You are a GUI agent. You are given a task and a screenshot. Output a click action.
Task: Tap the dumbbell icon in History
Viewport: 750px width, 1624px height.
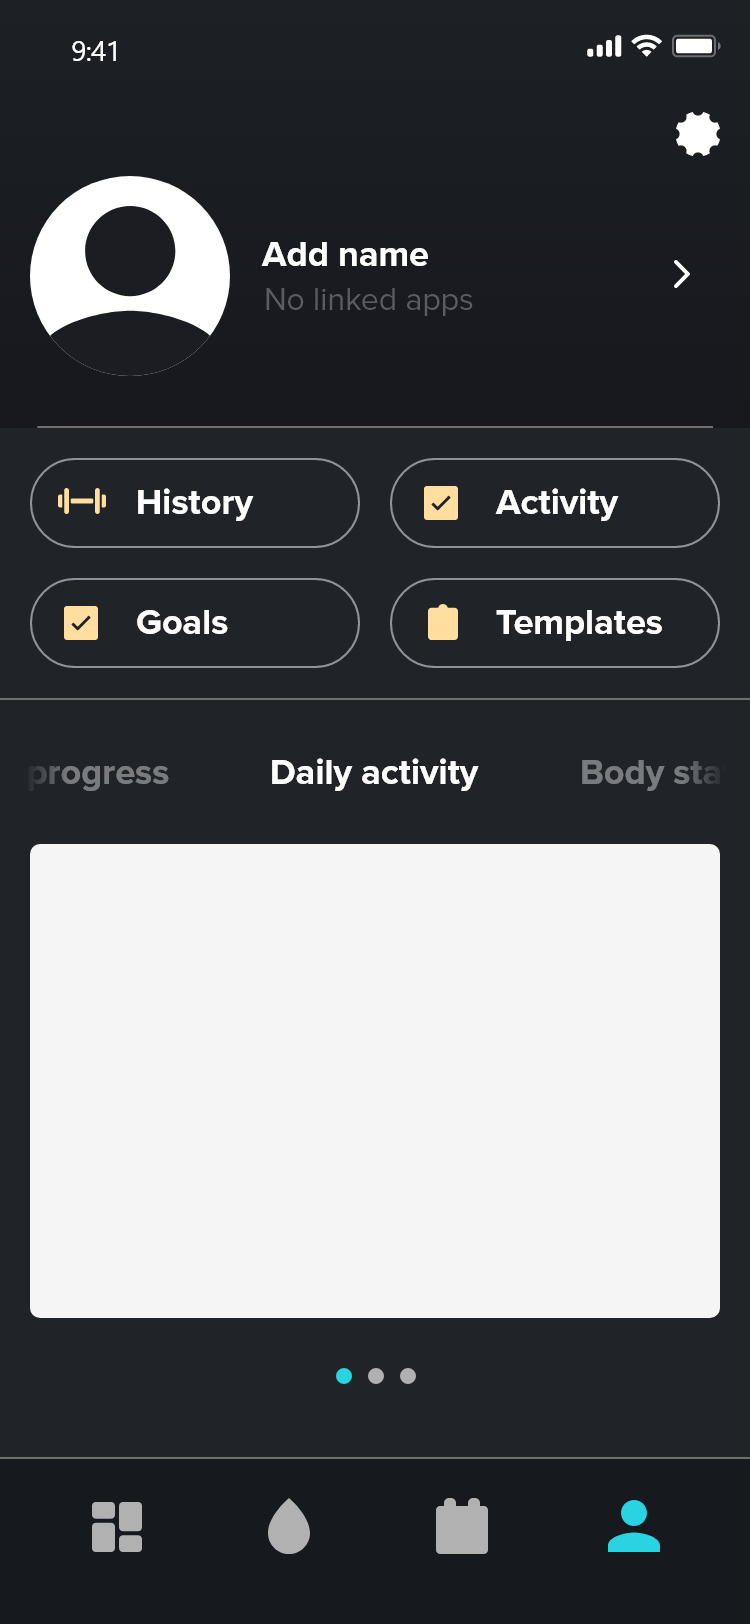click(x=82, y=502)
